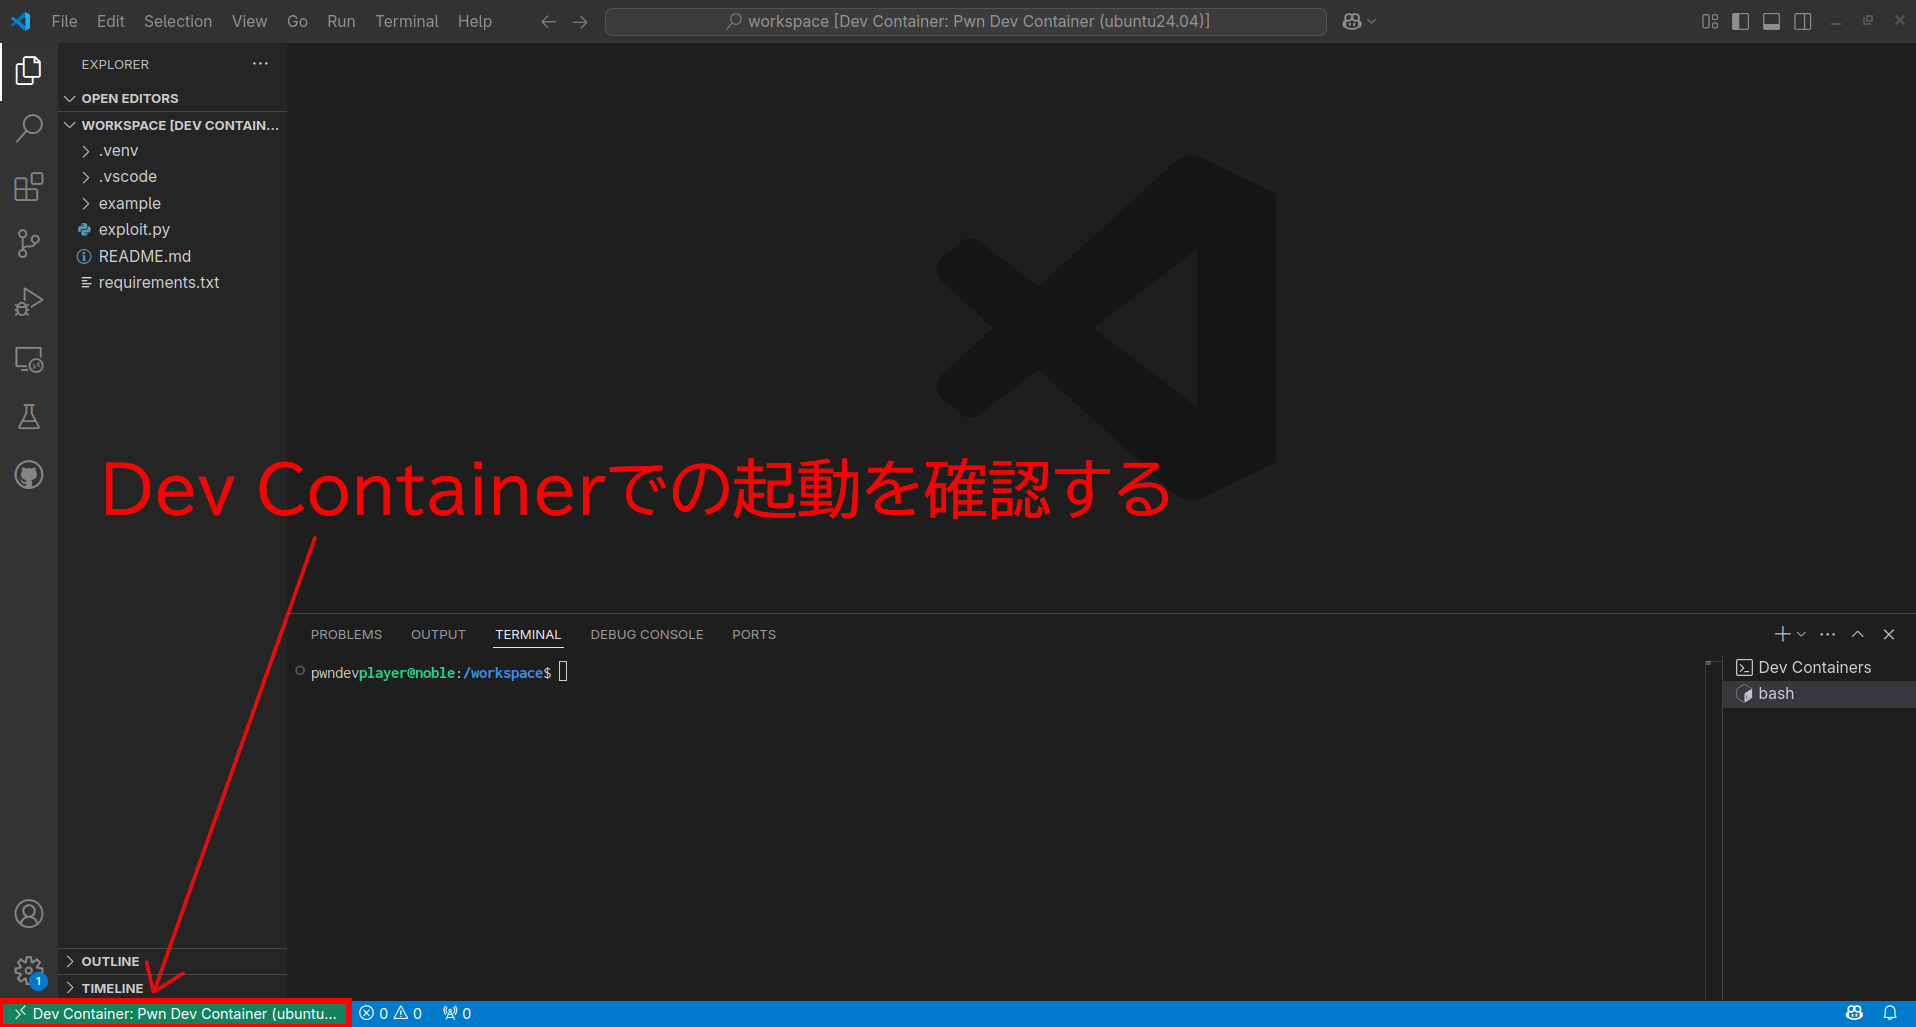Click the Manage gear icon
This screenshot has height=1027, width=1916.
click(x=29, y=970)
